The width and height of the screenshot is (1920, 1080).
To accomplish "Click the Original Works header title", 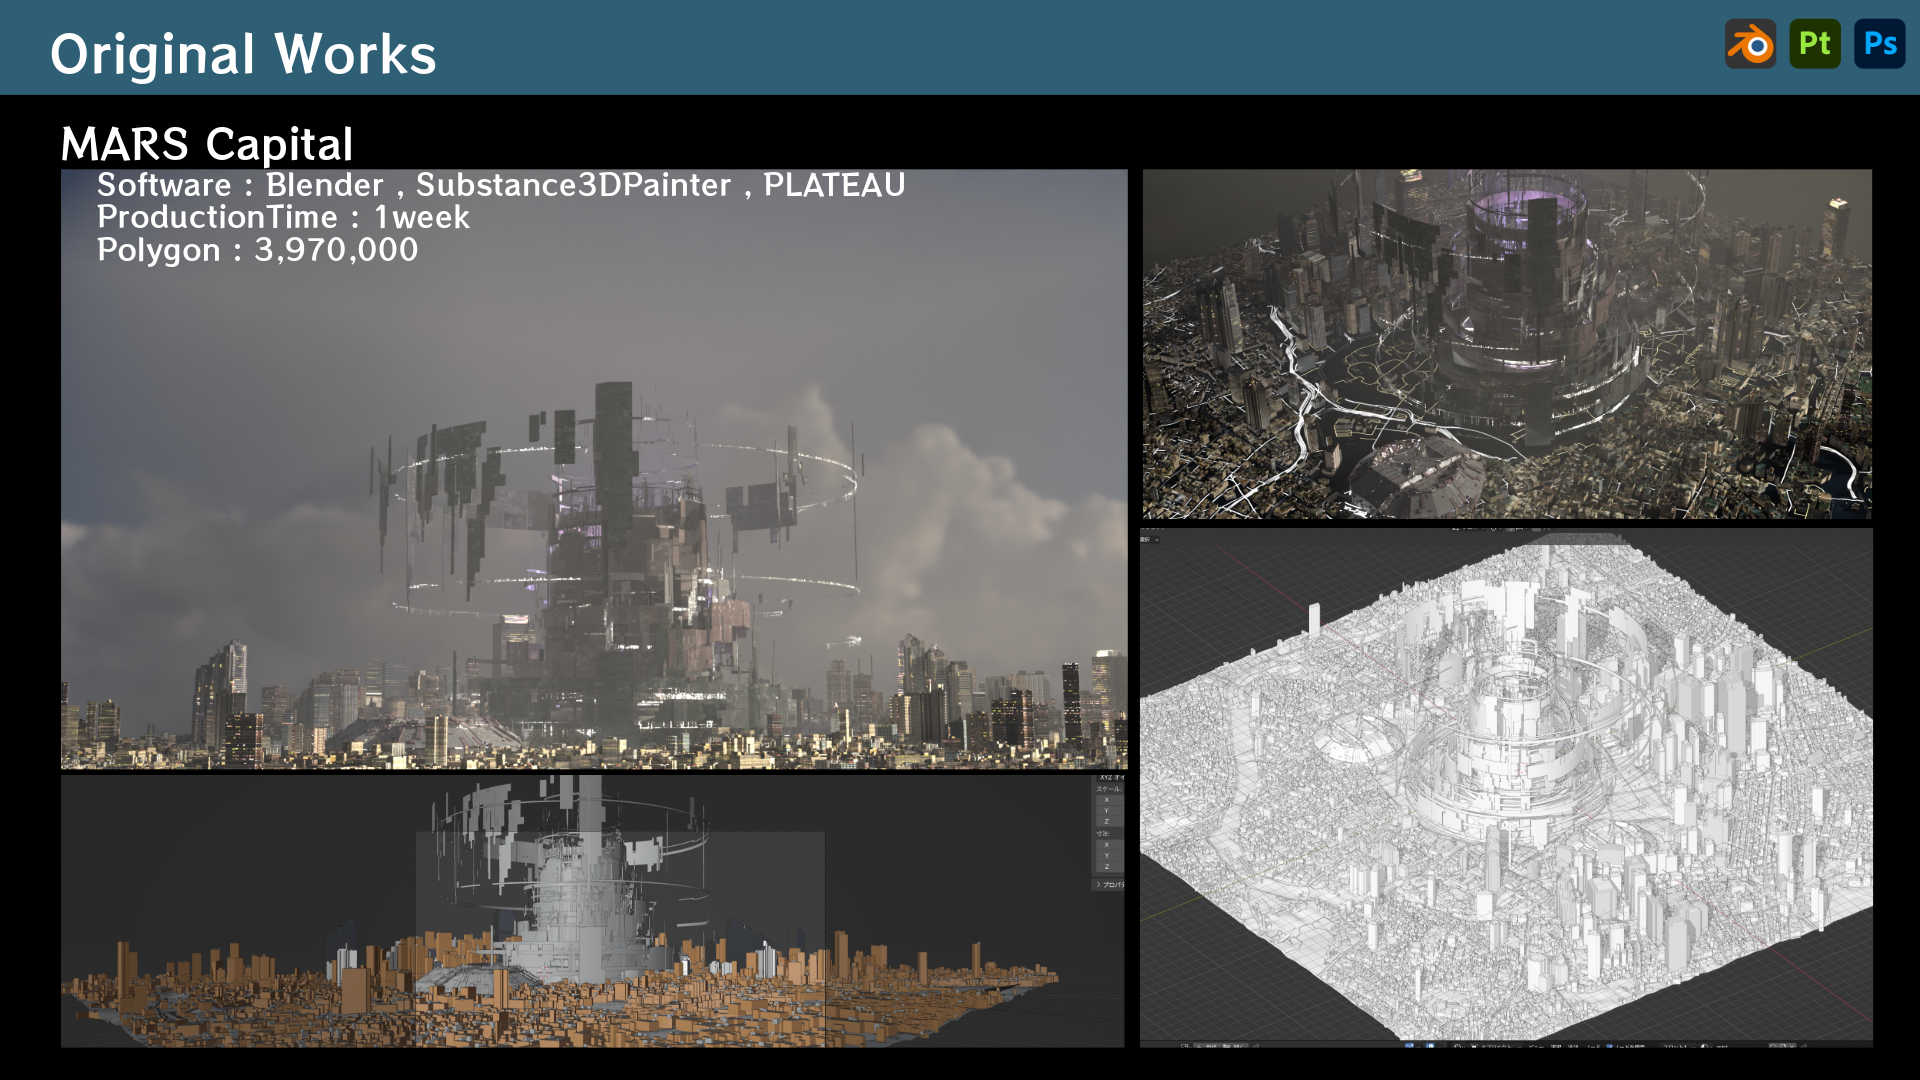I will (243, 54).
